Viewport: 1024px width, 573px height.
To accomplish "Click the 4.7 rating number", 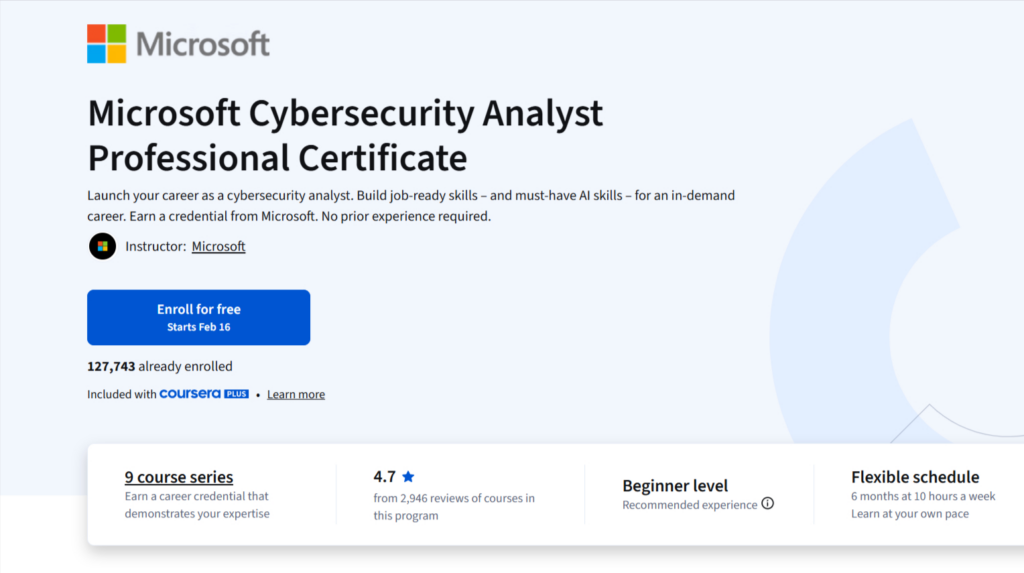I will coord(384,477).
